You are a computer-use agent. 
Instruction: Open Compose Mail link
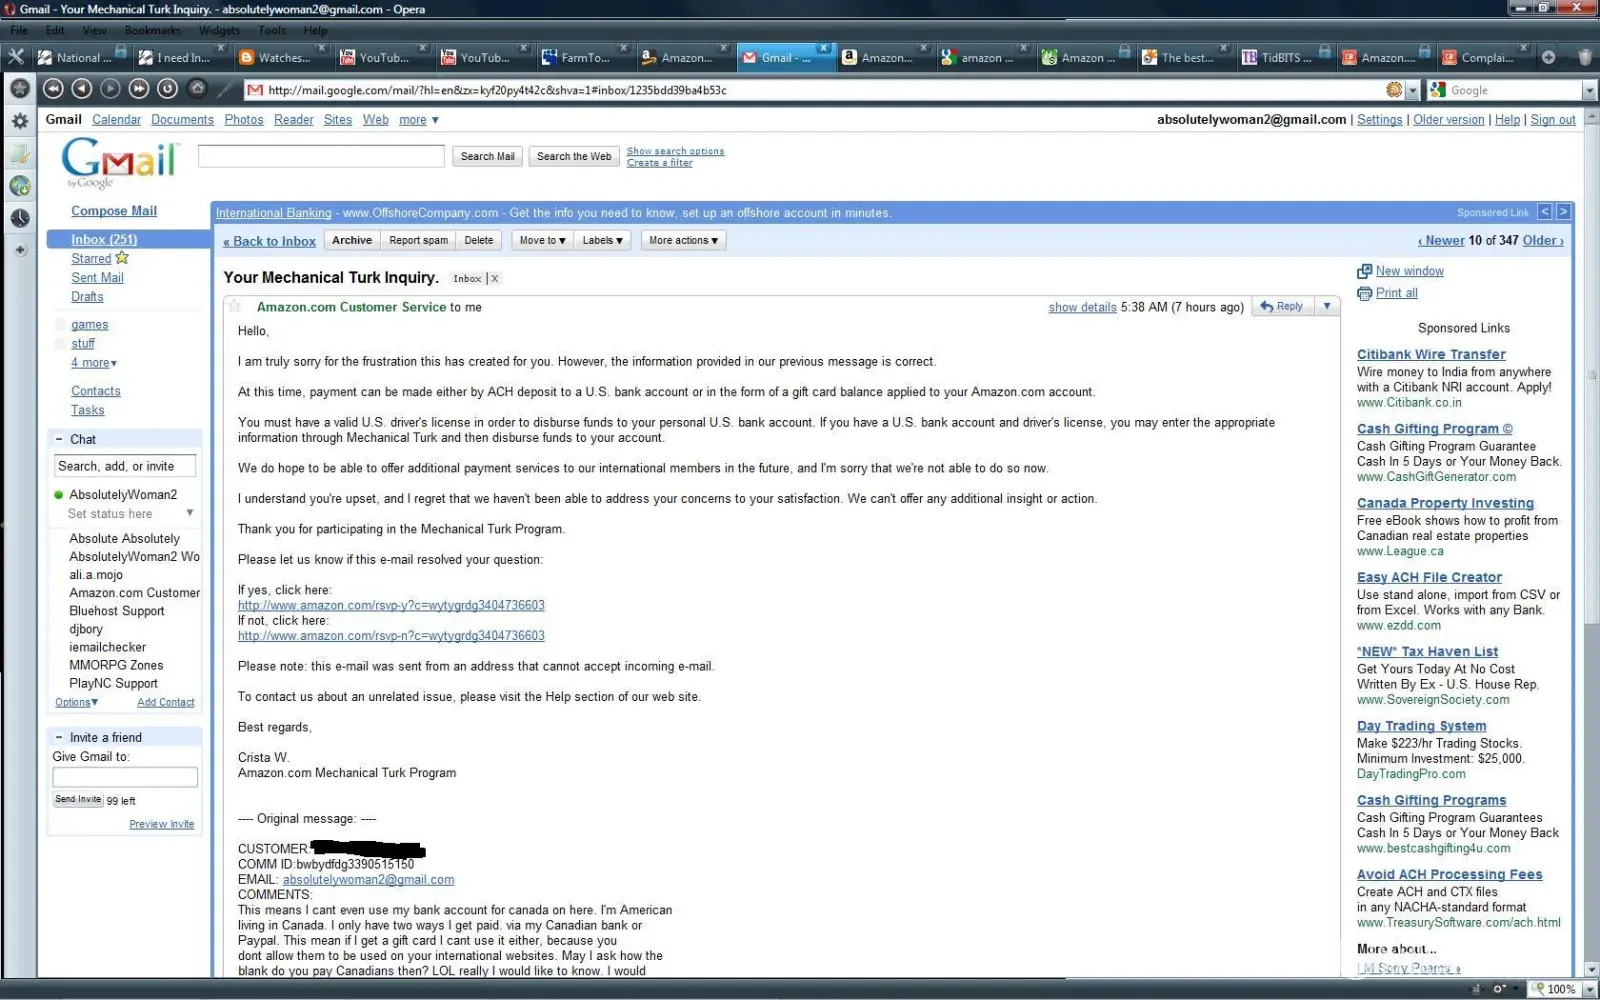[x=114, y=211]
